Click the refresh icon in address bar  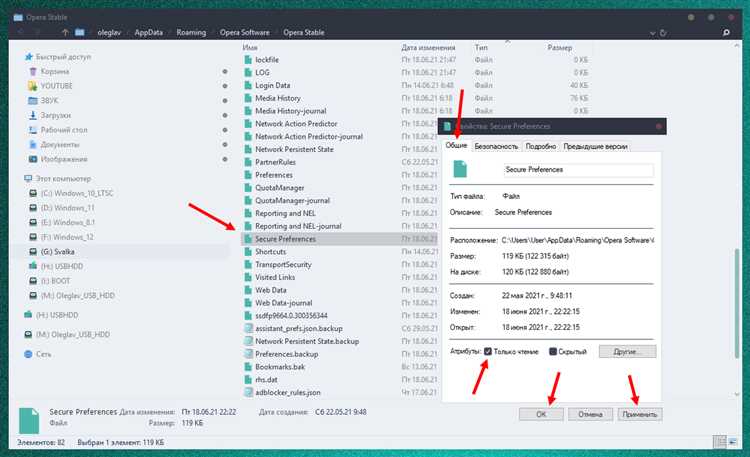click(x=663, y=33)
